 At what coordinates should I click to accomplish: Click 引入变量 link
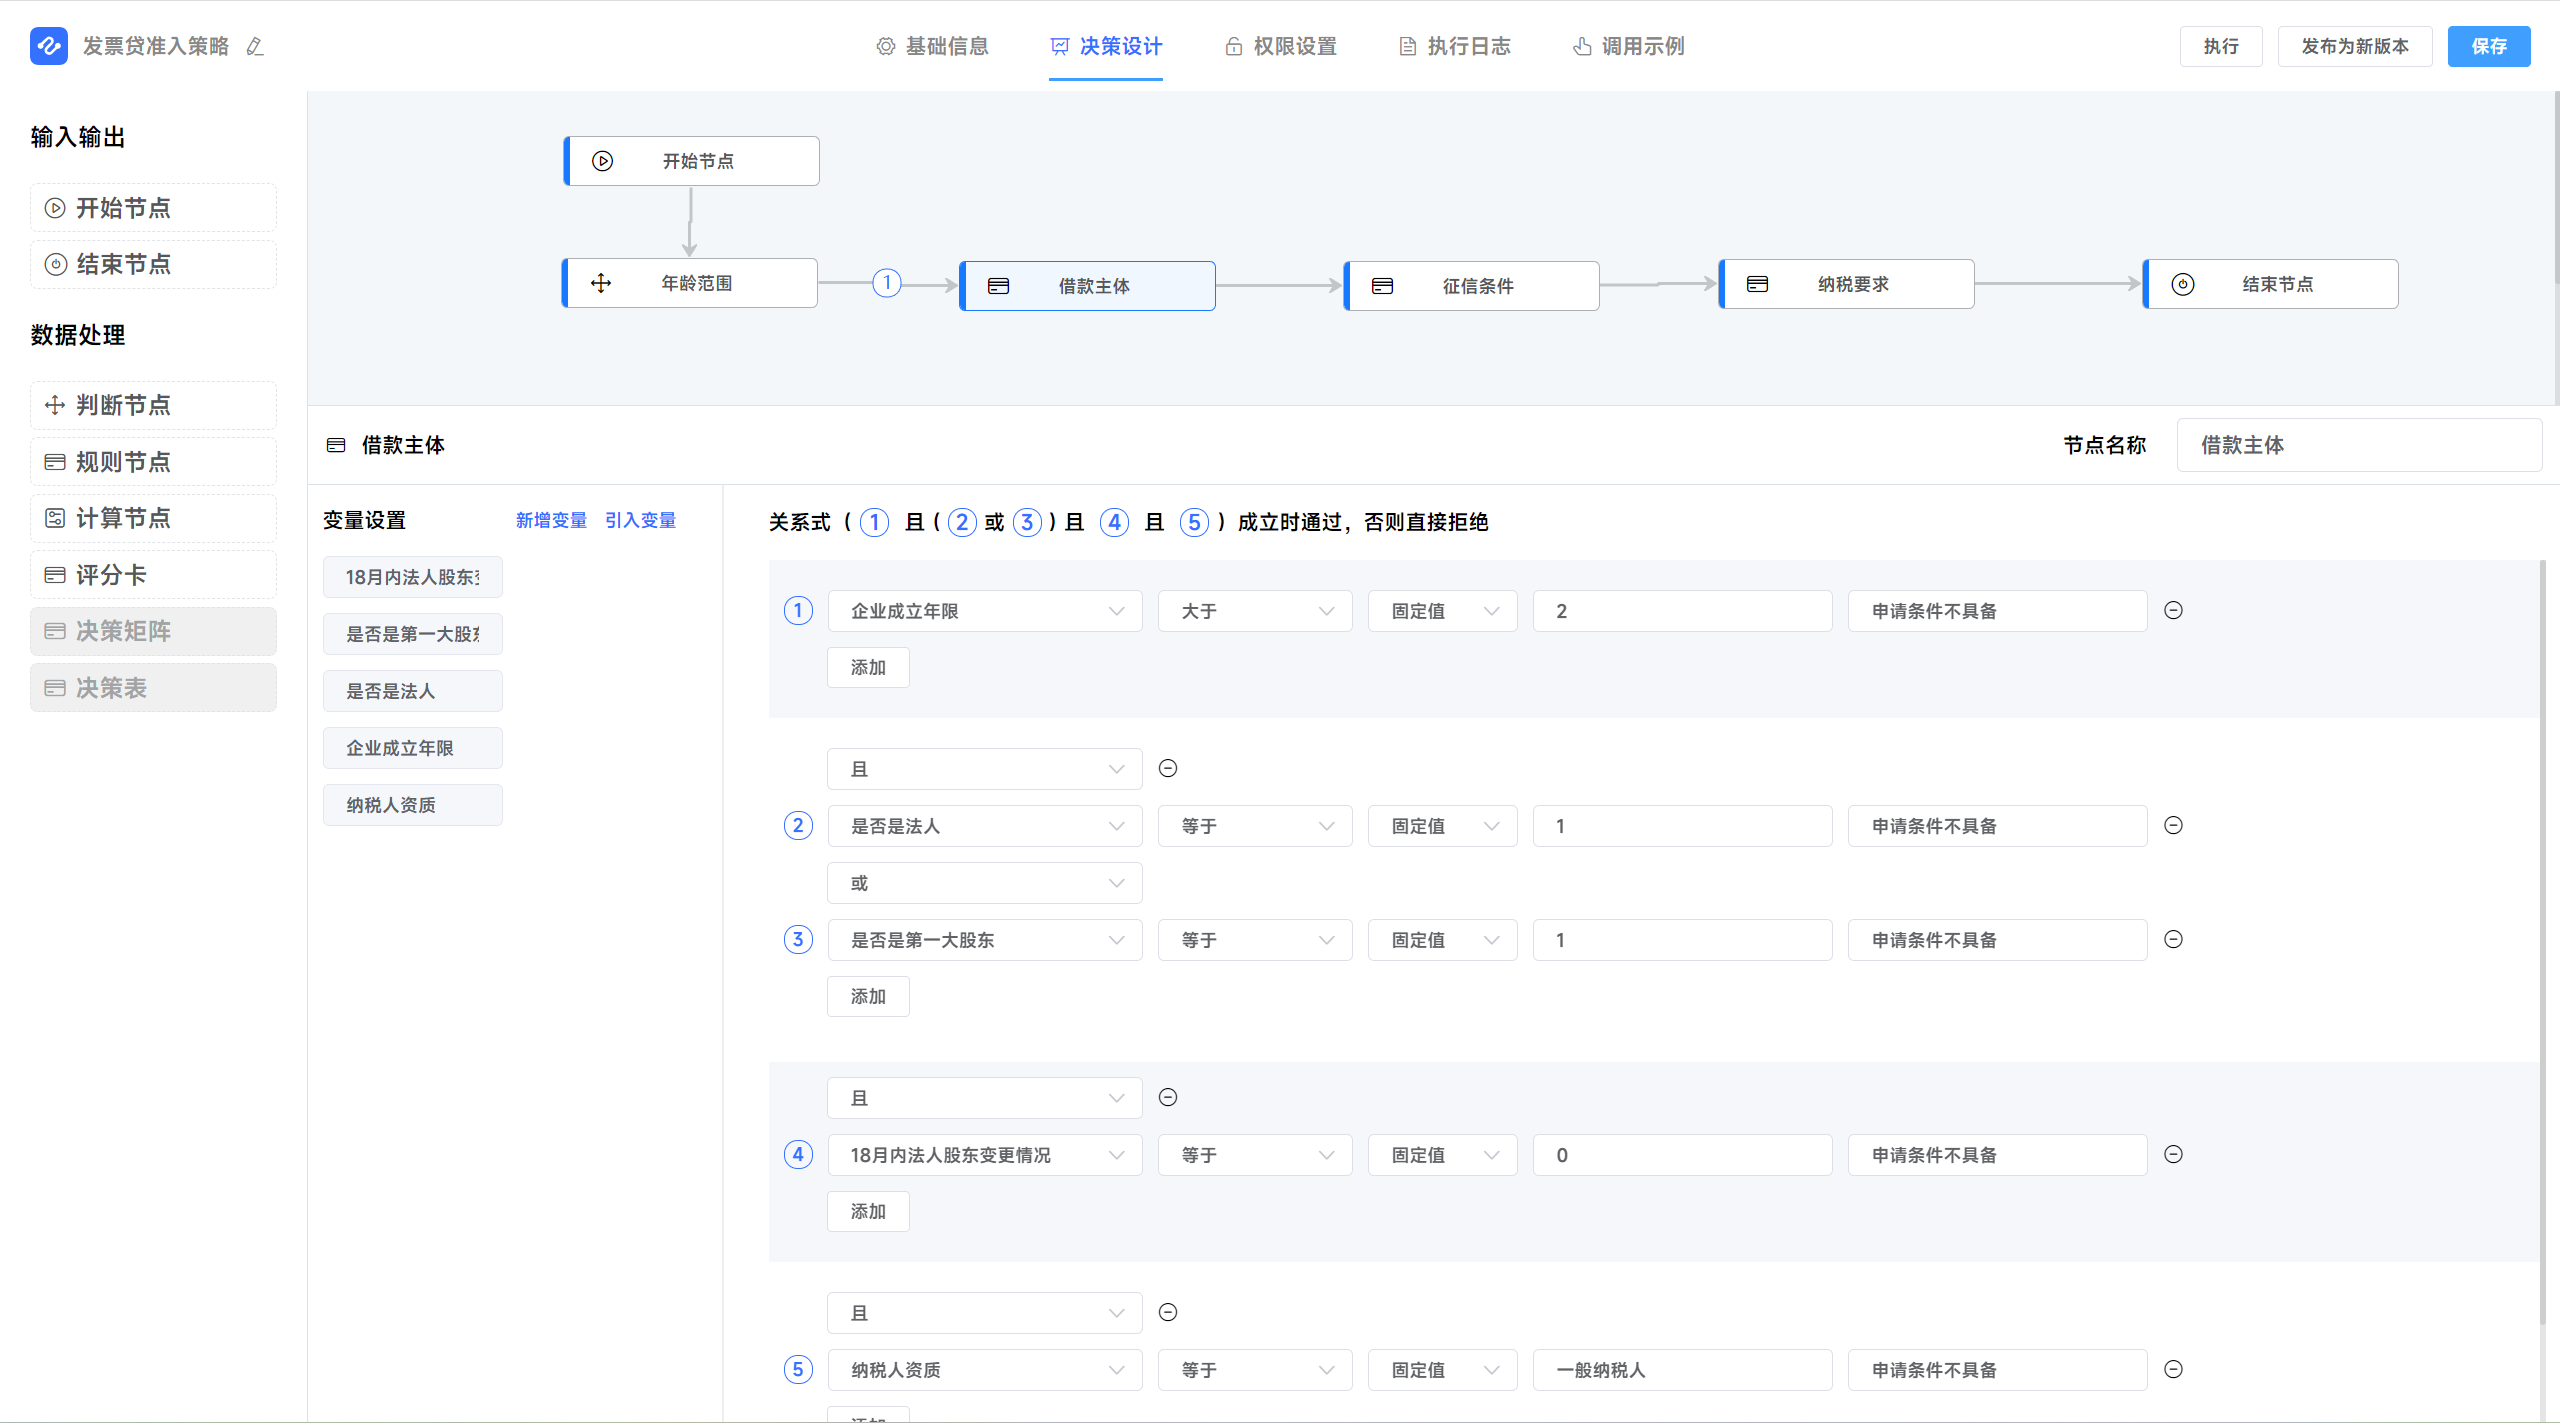640,520
